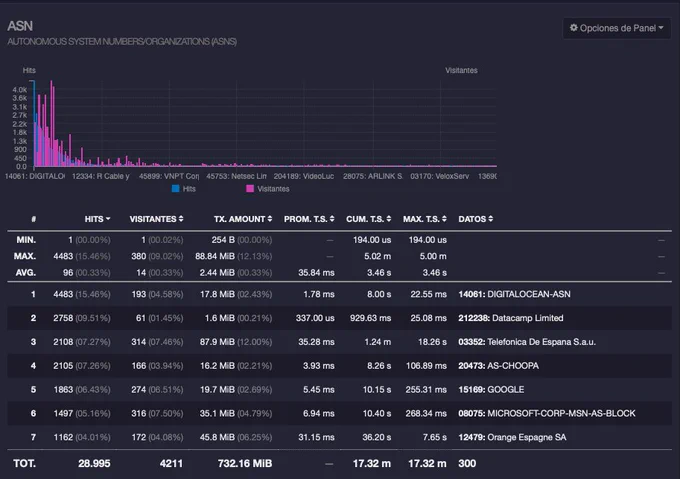Viewport: 680px width, 479px height.
Task: Click the gear icon in Opciones de Panel
Action: click(x=573, y=28)
